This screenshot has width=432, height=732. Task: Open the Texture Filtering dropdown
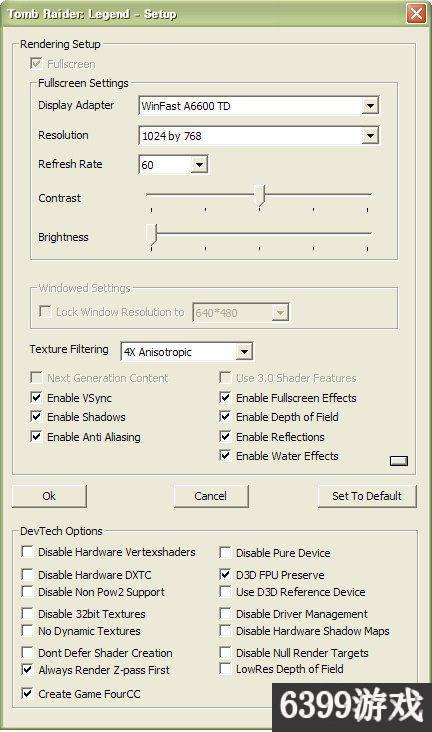[x=244, y=352]
